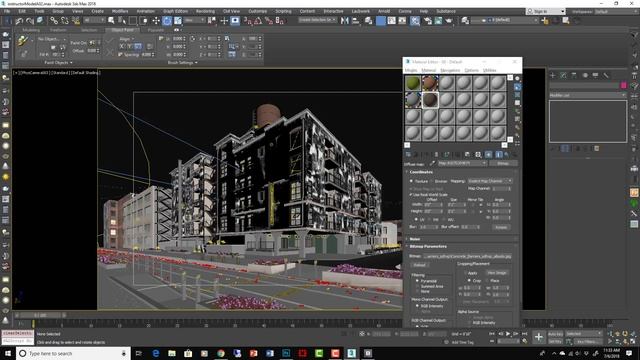This screenshot has height=360, width=640.
Task: Click the Mirror tool icon
Action: [x=345, y=20]
